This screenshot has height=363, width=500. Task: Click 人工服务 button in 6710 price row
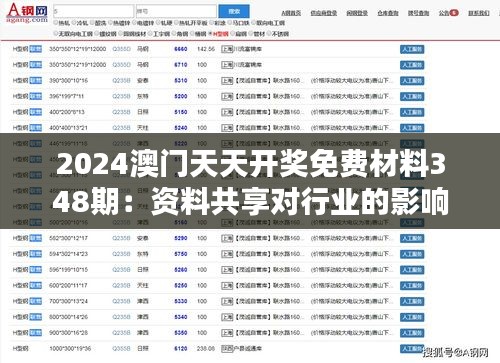[x=412, y=65]
